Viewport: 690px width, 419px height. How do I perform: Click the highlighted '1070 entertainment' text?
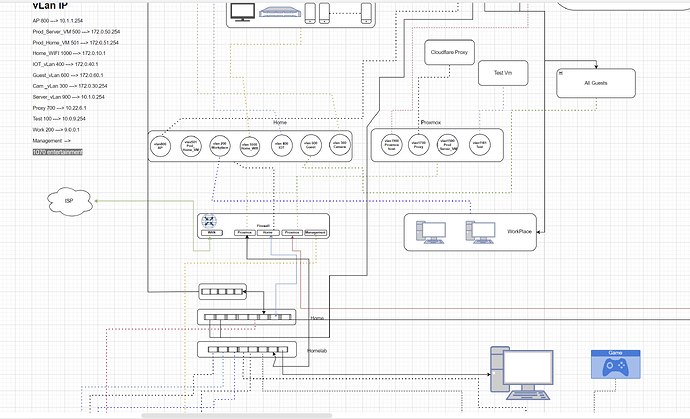click(x=58, y=152)
